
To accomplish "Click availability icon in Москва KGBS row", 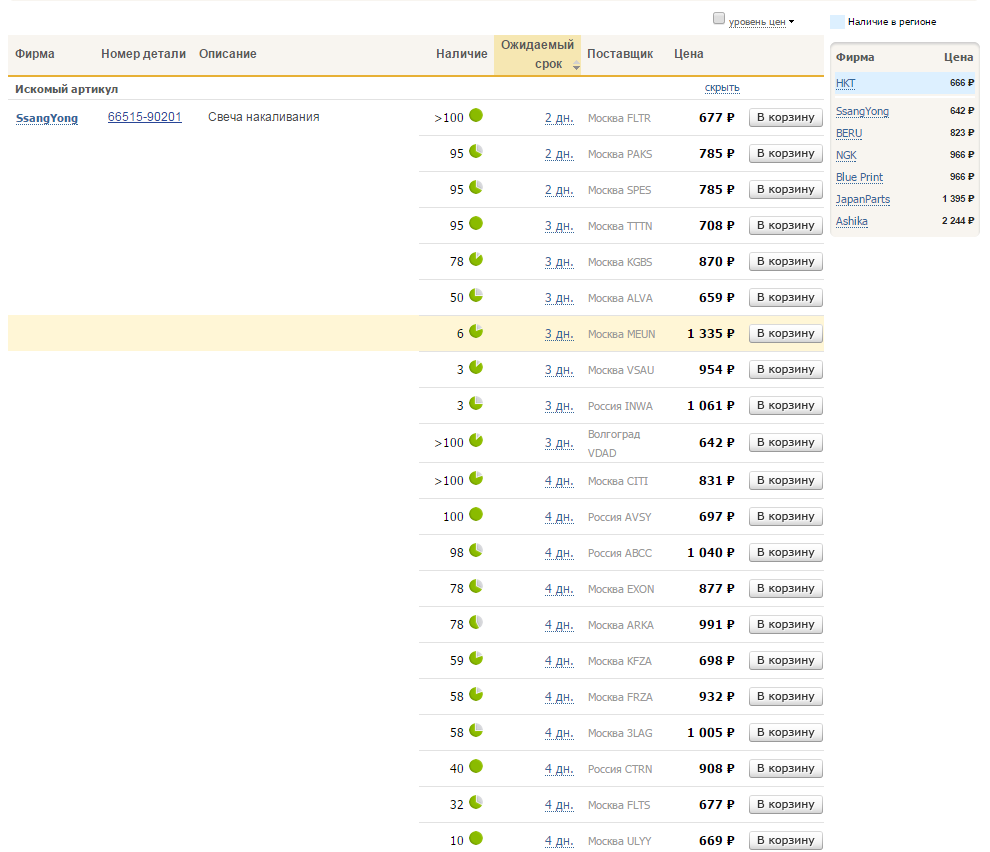I will [x=476, y=259].
